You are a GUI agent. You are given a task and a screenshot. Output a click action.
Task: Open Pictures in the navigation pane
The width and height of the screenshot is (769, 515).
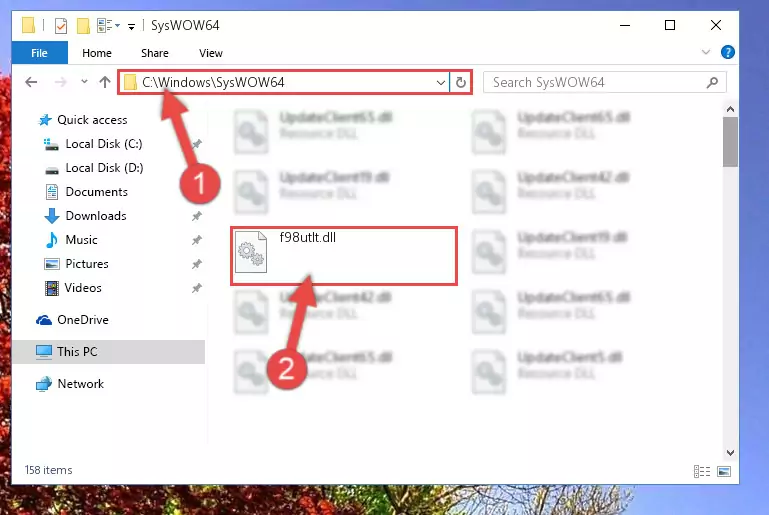[87, 264]
